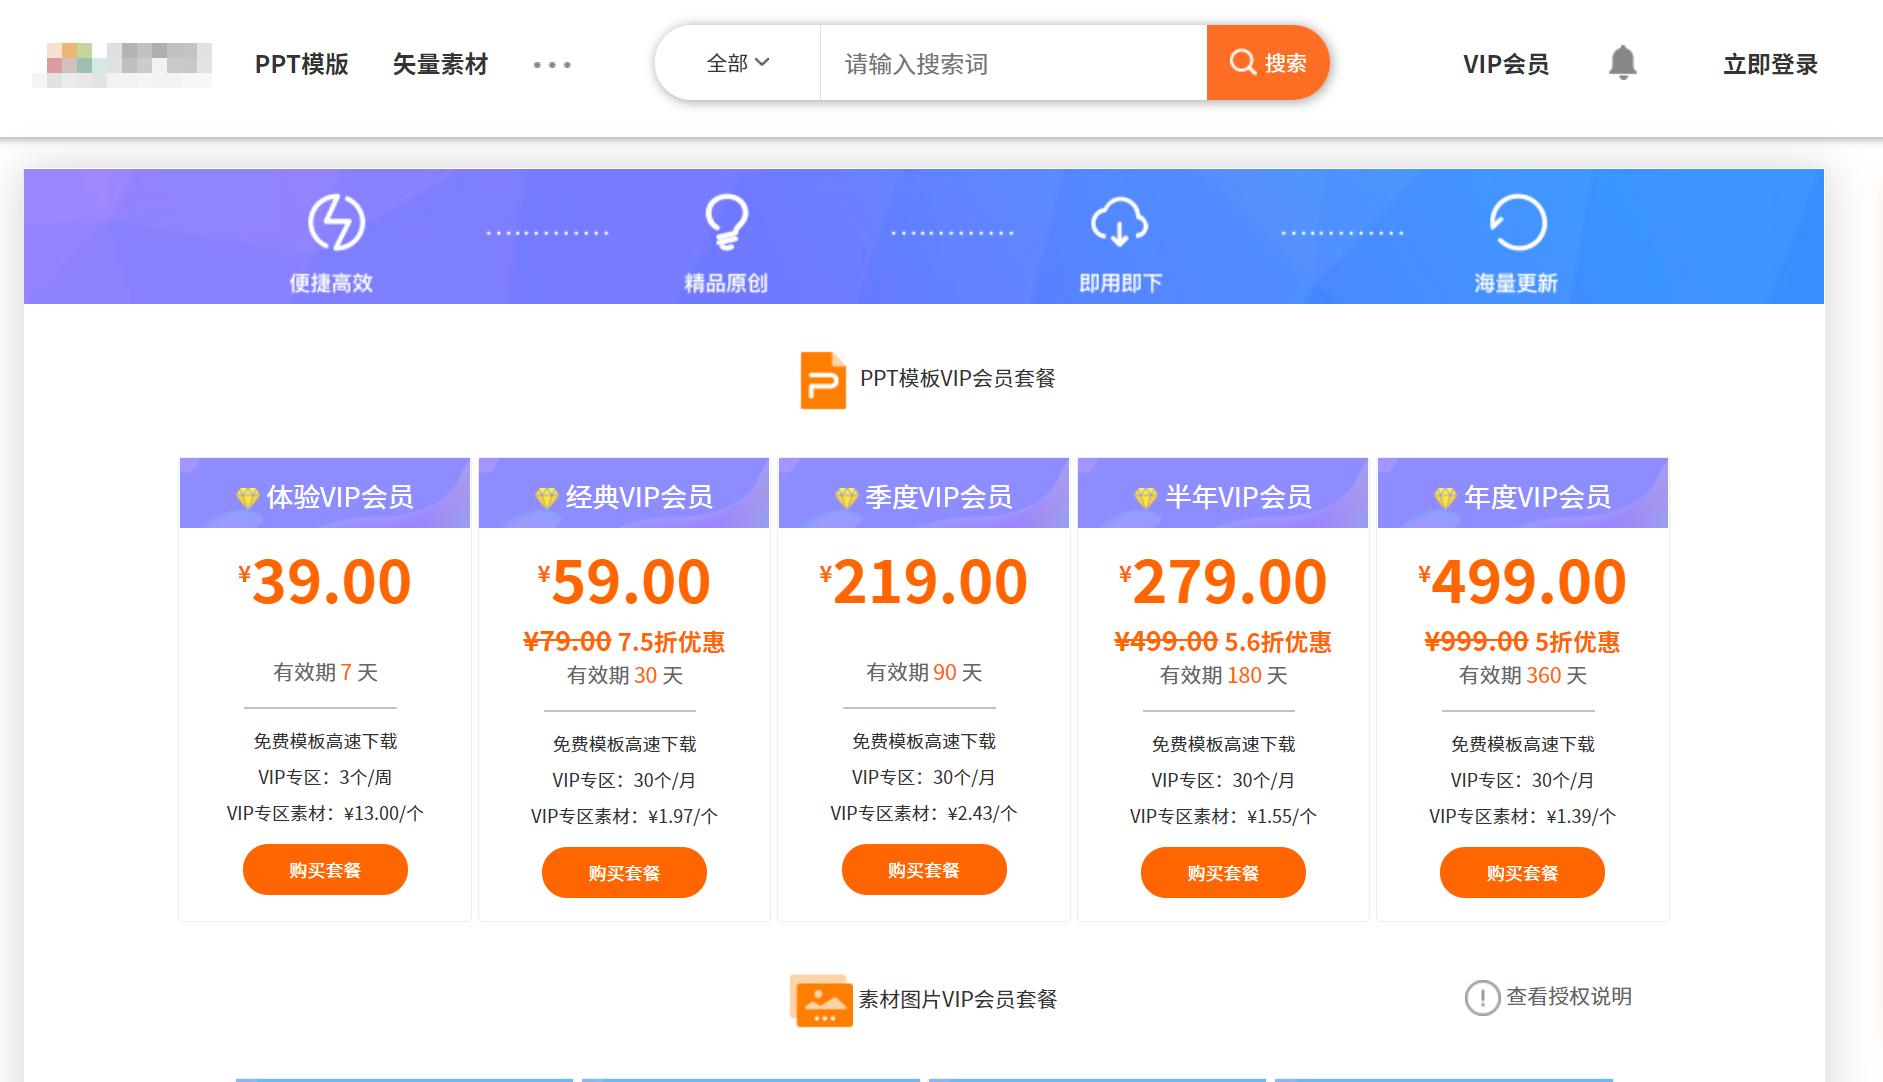1883x1082 pixels.
Task: Click the magnifier search icon
Action: coord(1243,62)
